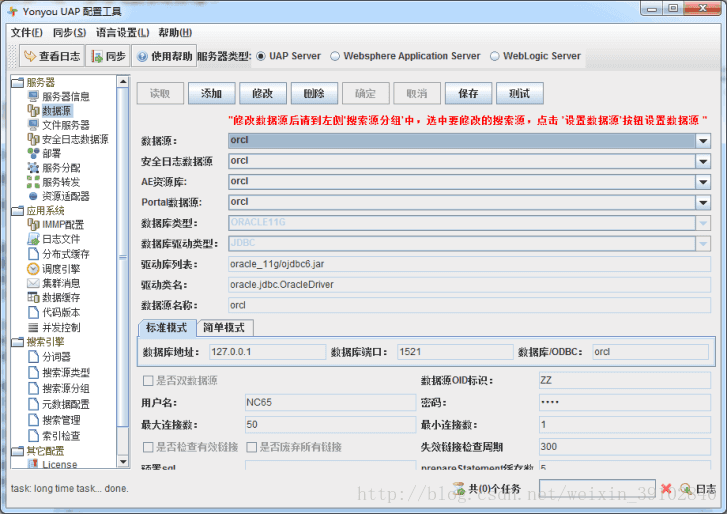This screenshot has width=728, height=514.
Task: Select Websphere Application Server radio button
Action: [335, 56]
